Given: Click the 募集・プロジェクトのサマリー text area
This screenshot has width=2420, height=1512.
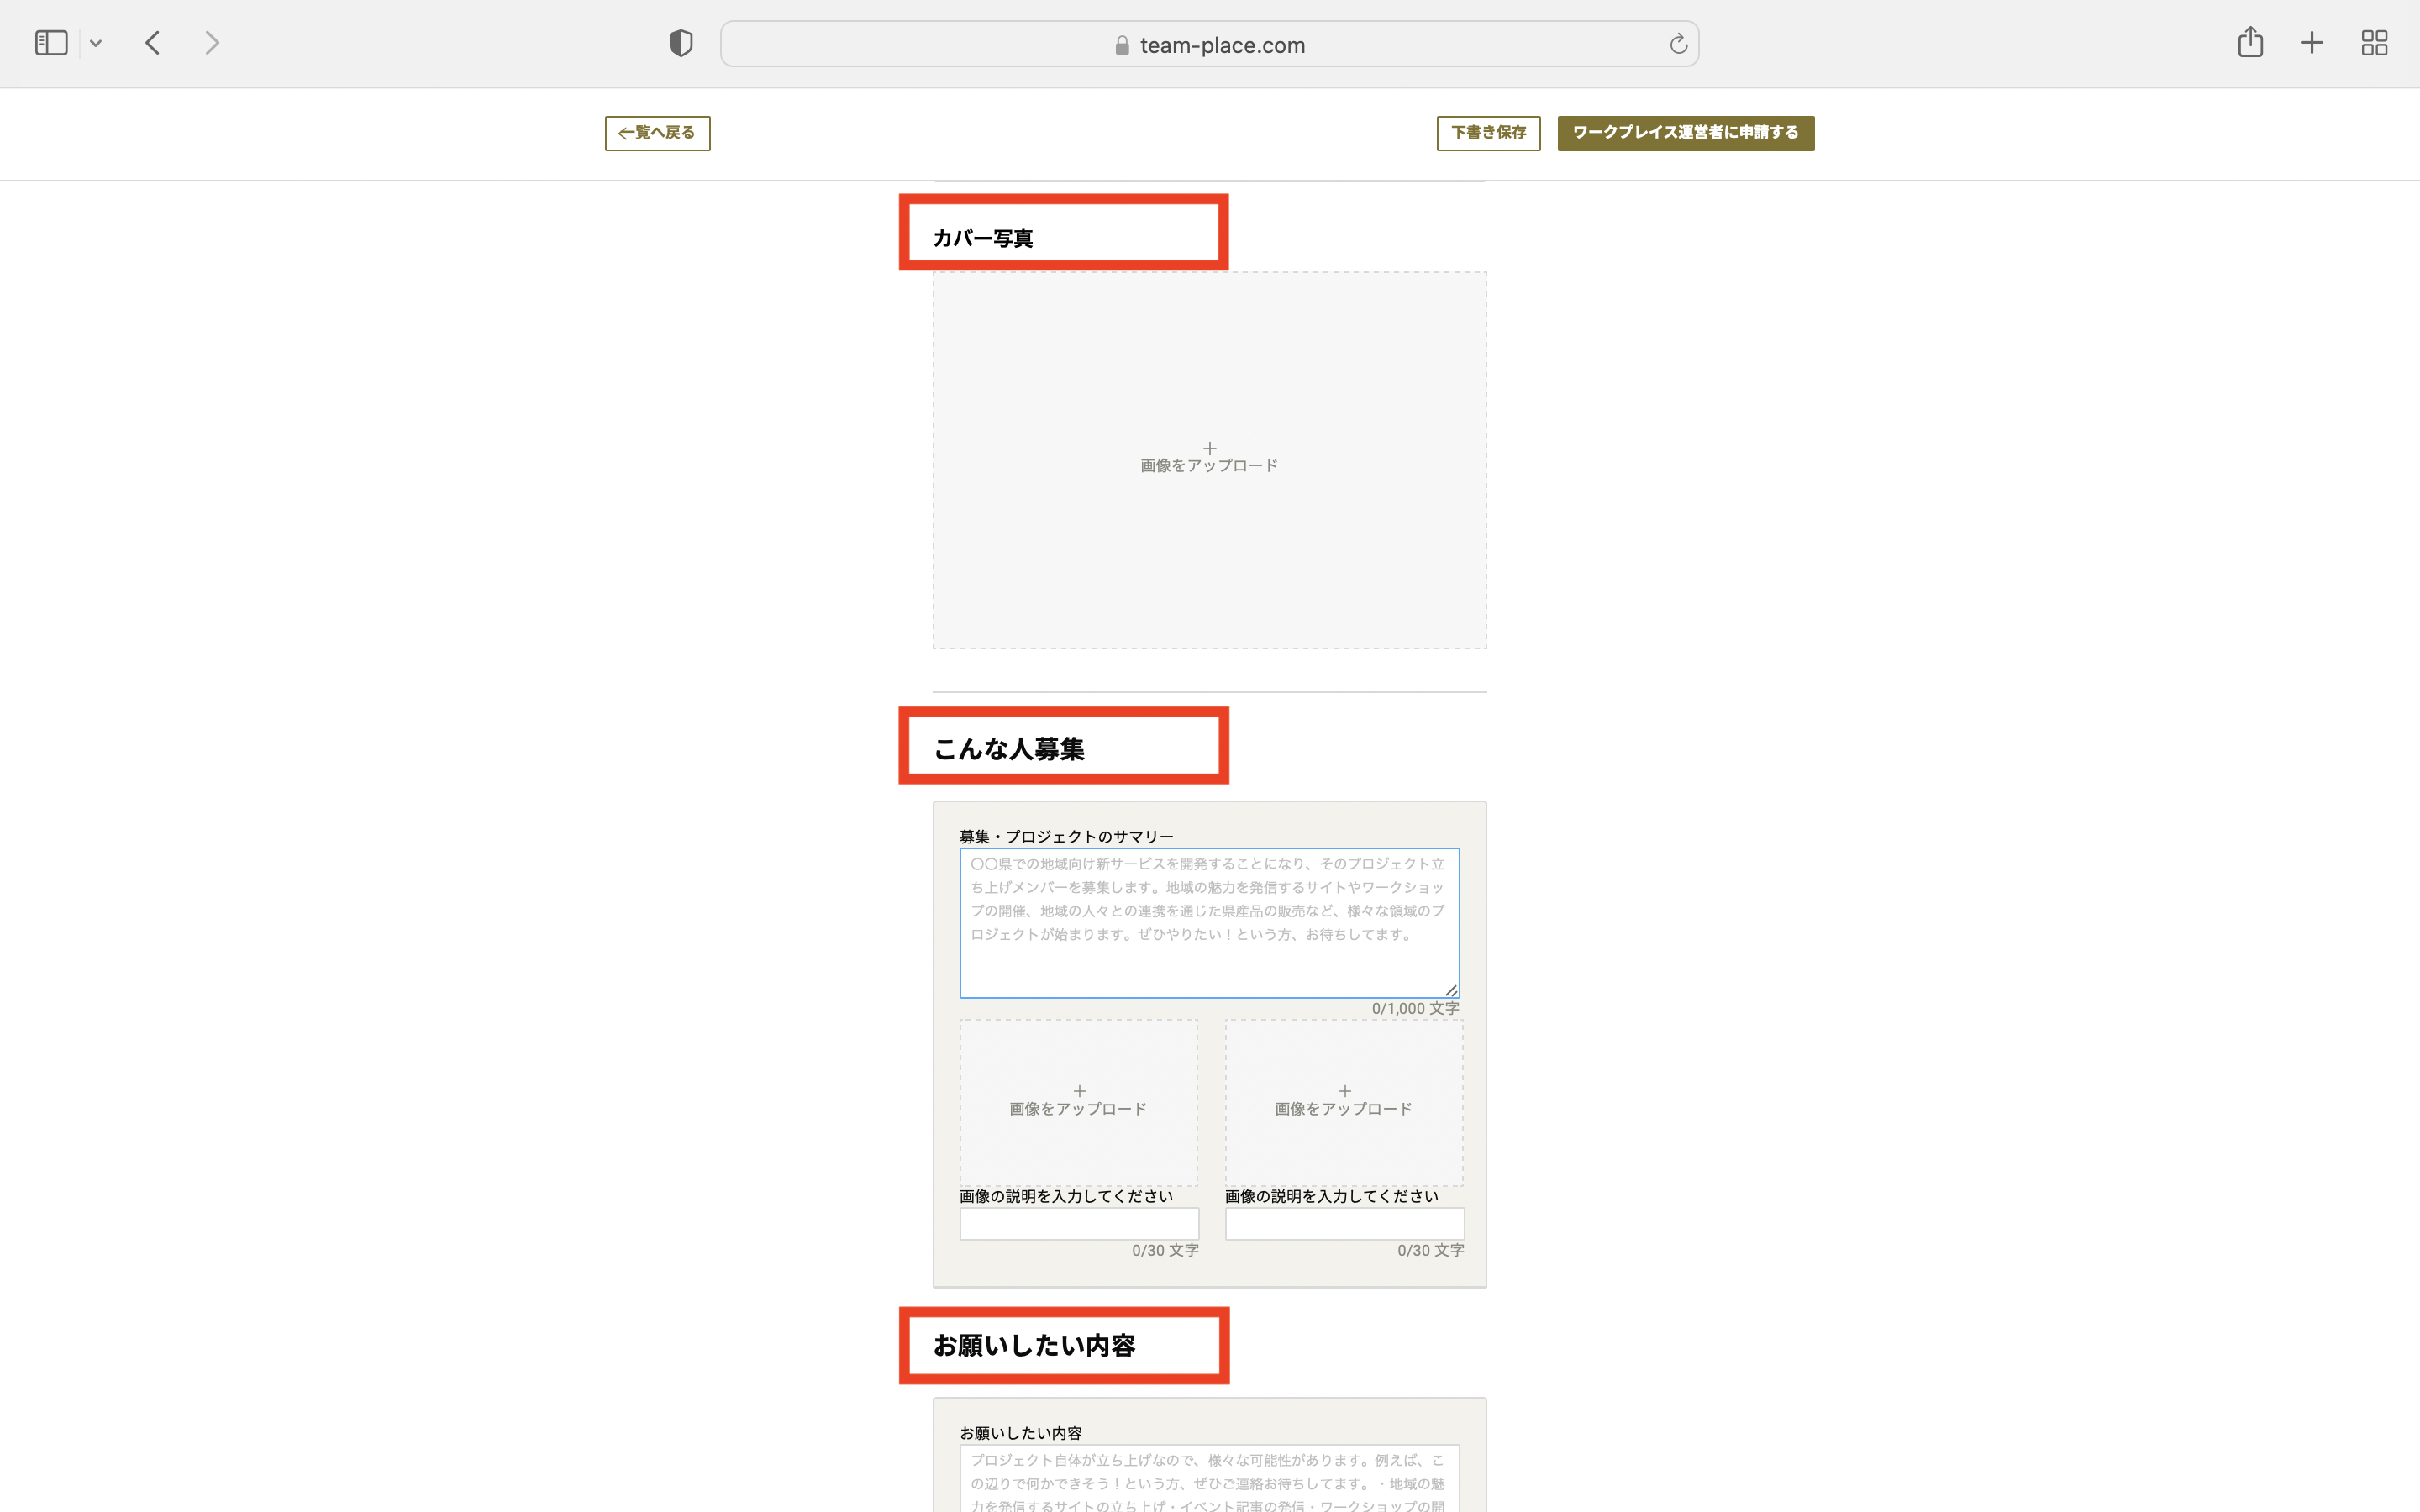Looking at the screenshot, I should pyautogui.click(x=1209, y=922).
